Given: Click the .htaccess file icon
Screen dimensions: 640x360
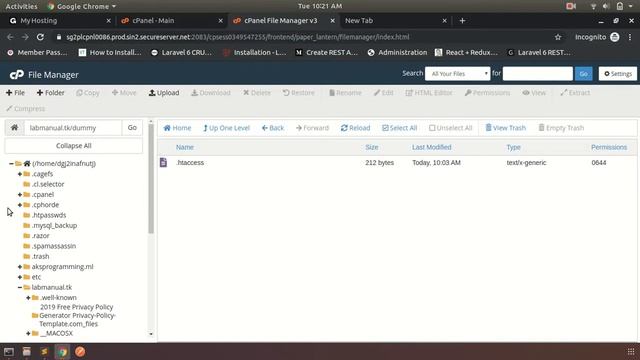Looking at the screenshot, I should point(163,162).
